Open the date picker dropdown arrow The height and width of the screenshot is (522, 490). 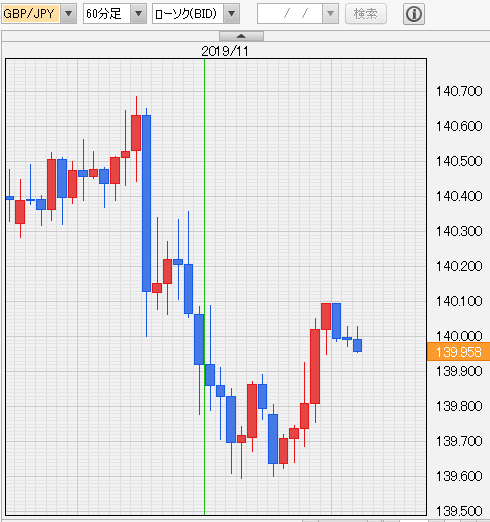tap(330, 14)
